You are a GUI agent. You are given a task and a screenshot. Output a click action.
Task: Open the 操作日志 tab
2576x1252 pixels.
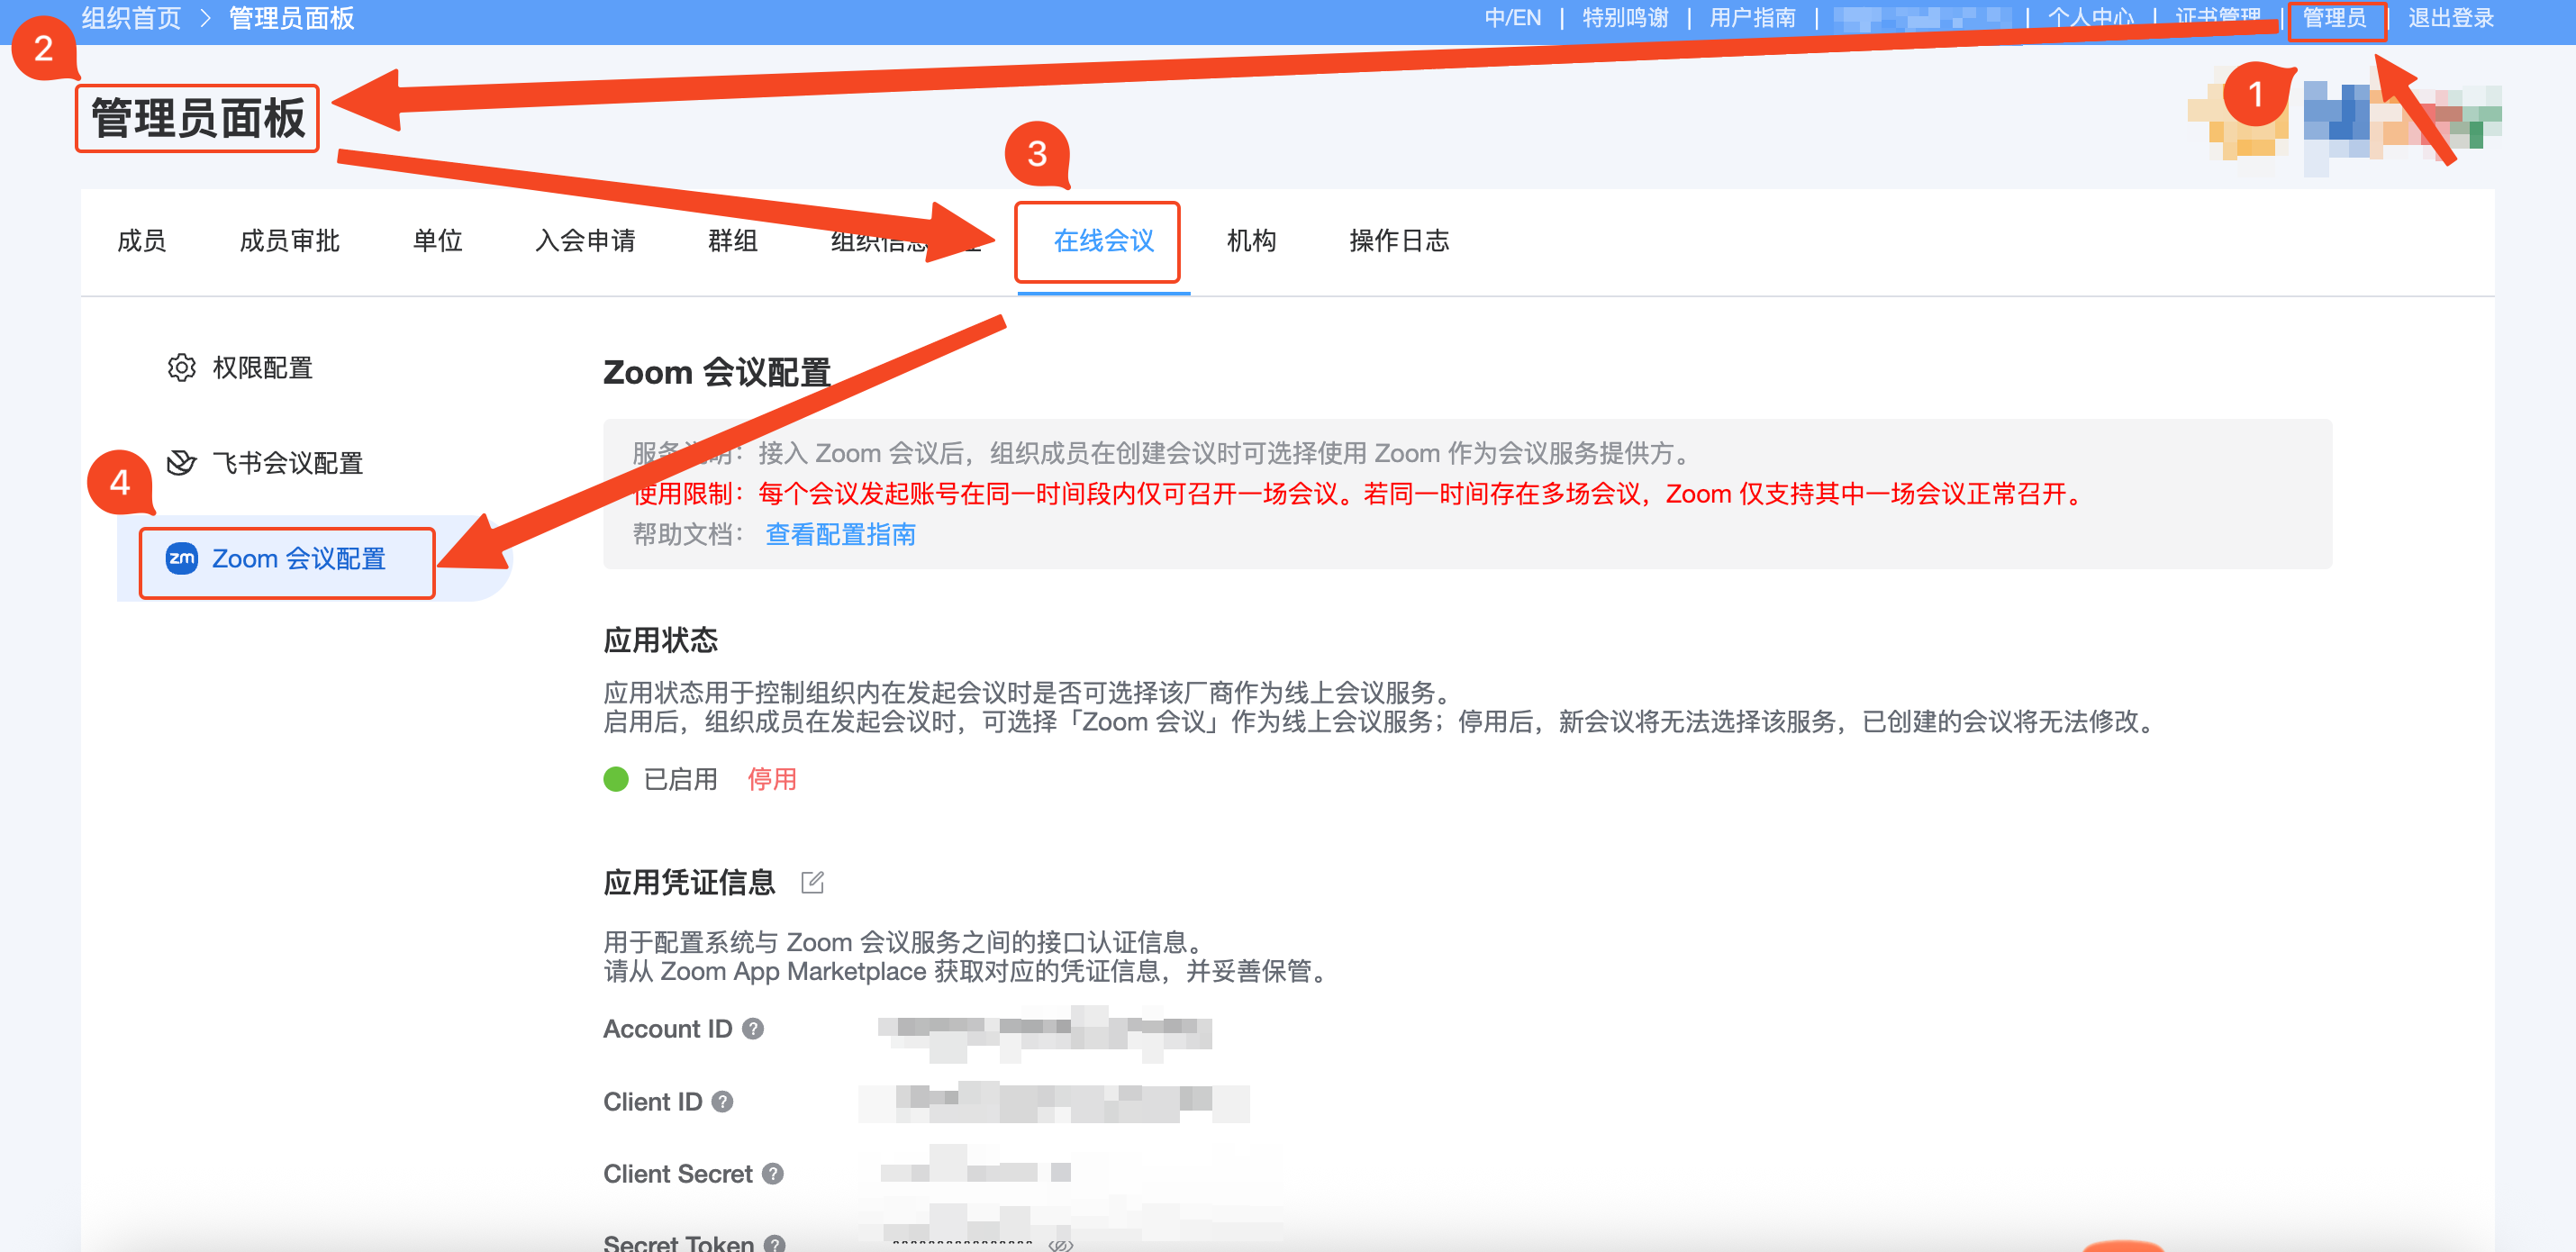click(1398, 241)
